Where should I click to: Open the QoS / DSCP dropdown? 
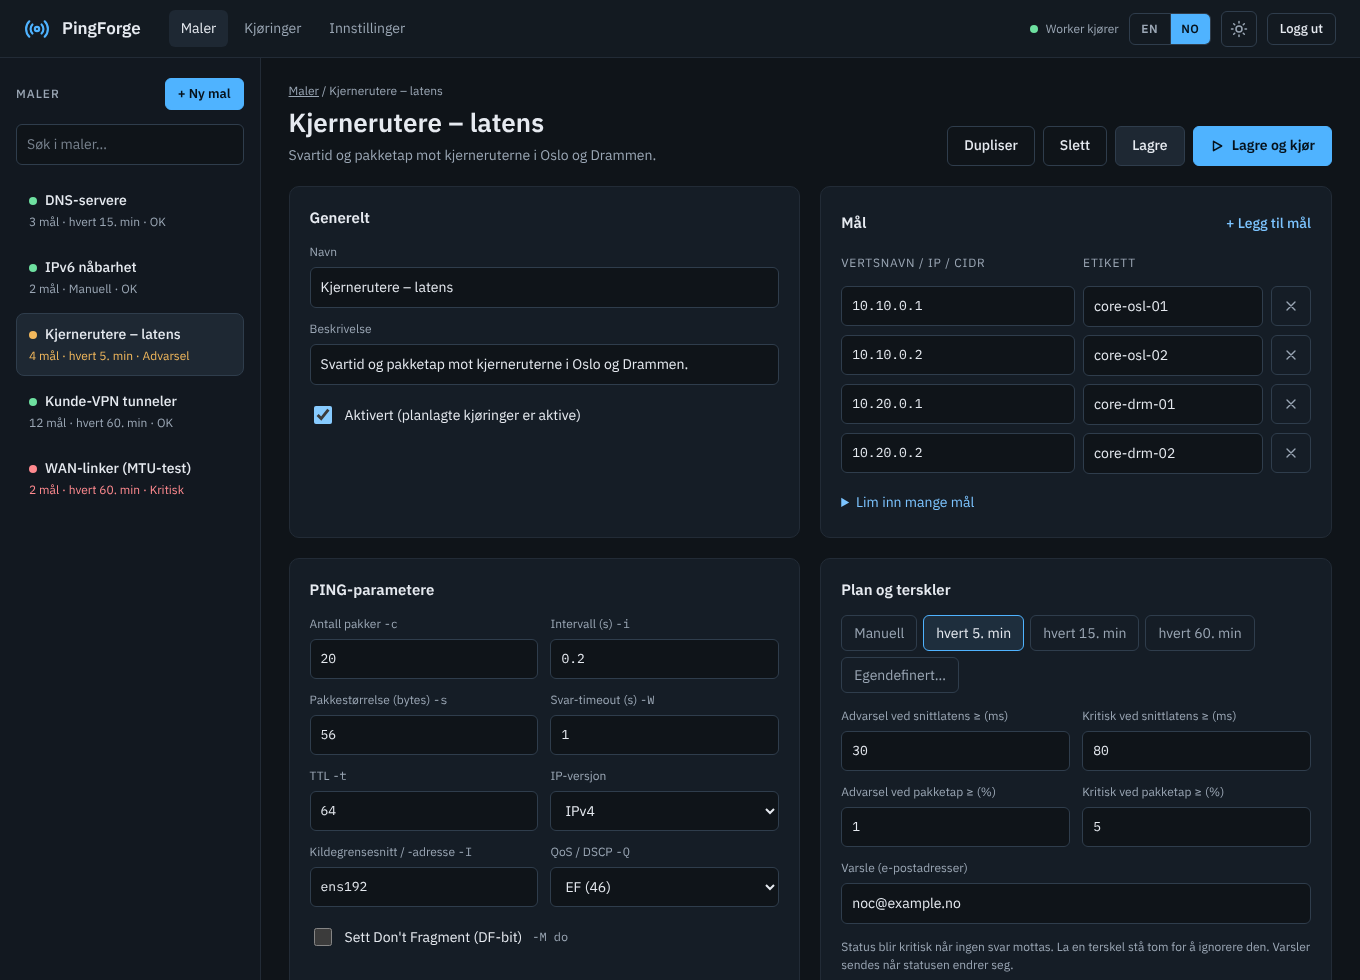664,887
